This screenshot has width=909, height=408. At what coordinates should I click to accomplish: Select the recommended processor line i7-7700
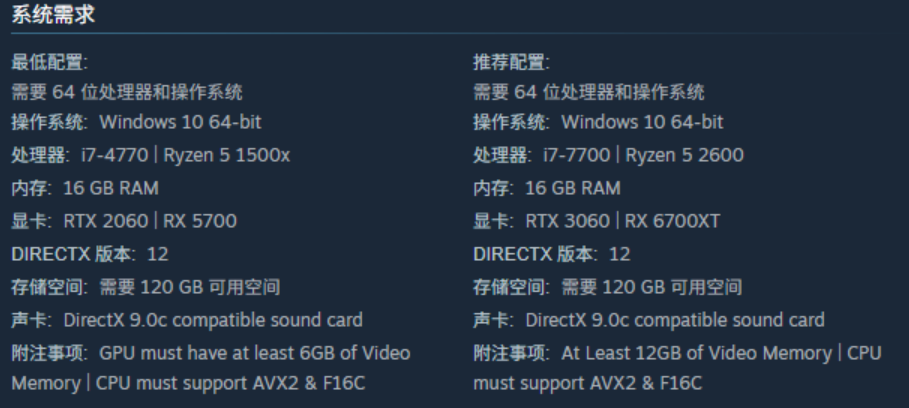click(608, 155)
